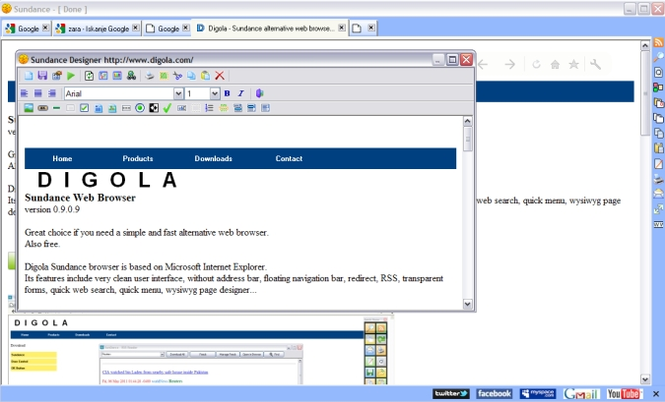Insert a radio button element
665x402 pixels.
coord(140,108)
